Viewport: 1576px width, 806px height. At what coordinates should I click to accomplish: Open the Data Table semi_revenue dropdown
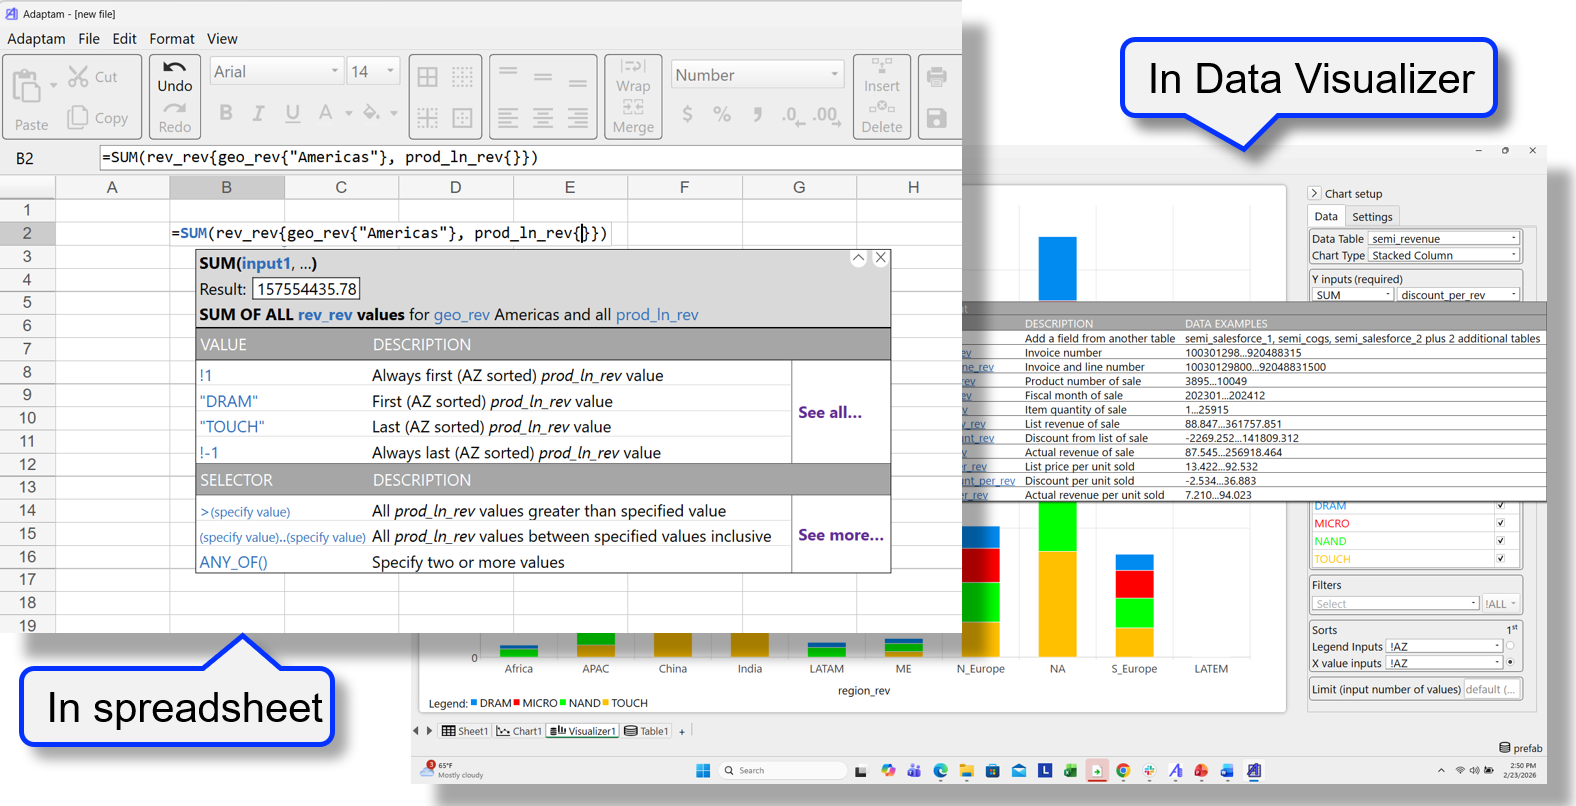[x=1444, y=239]
